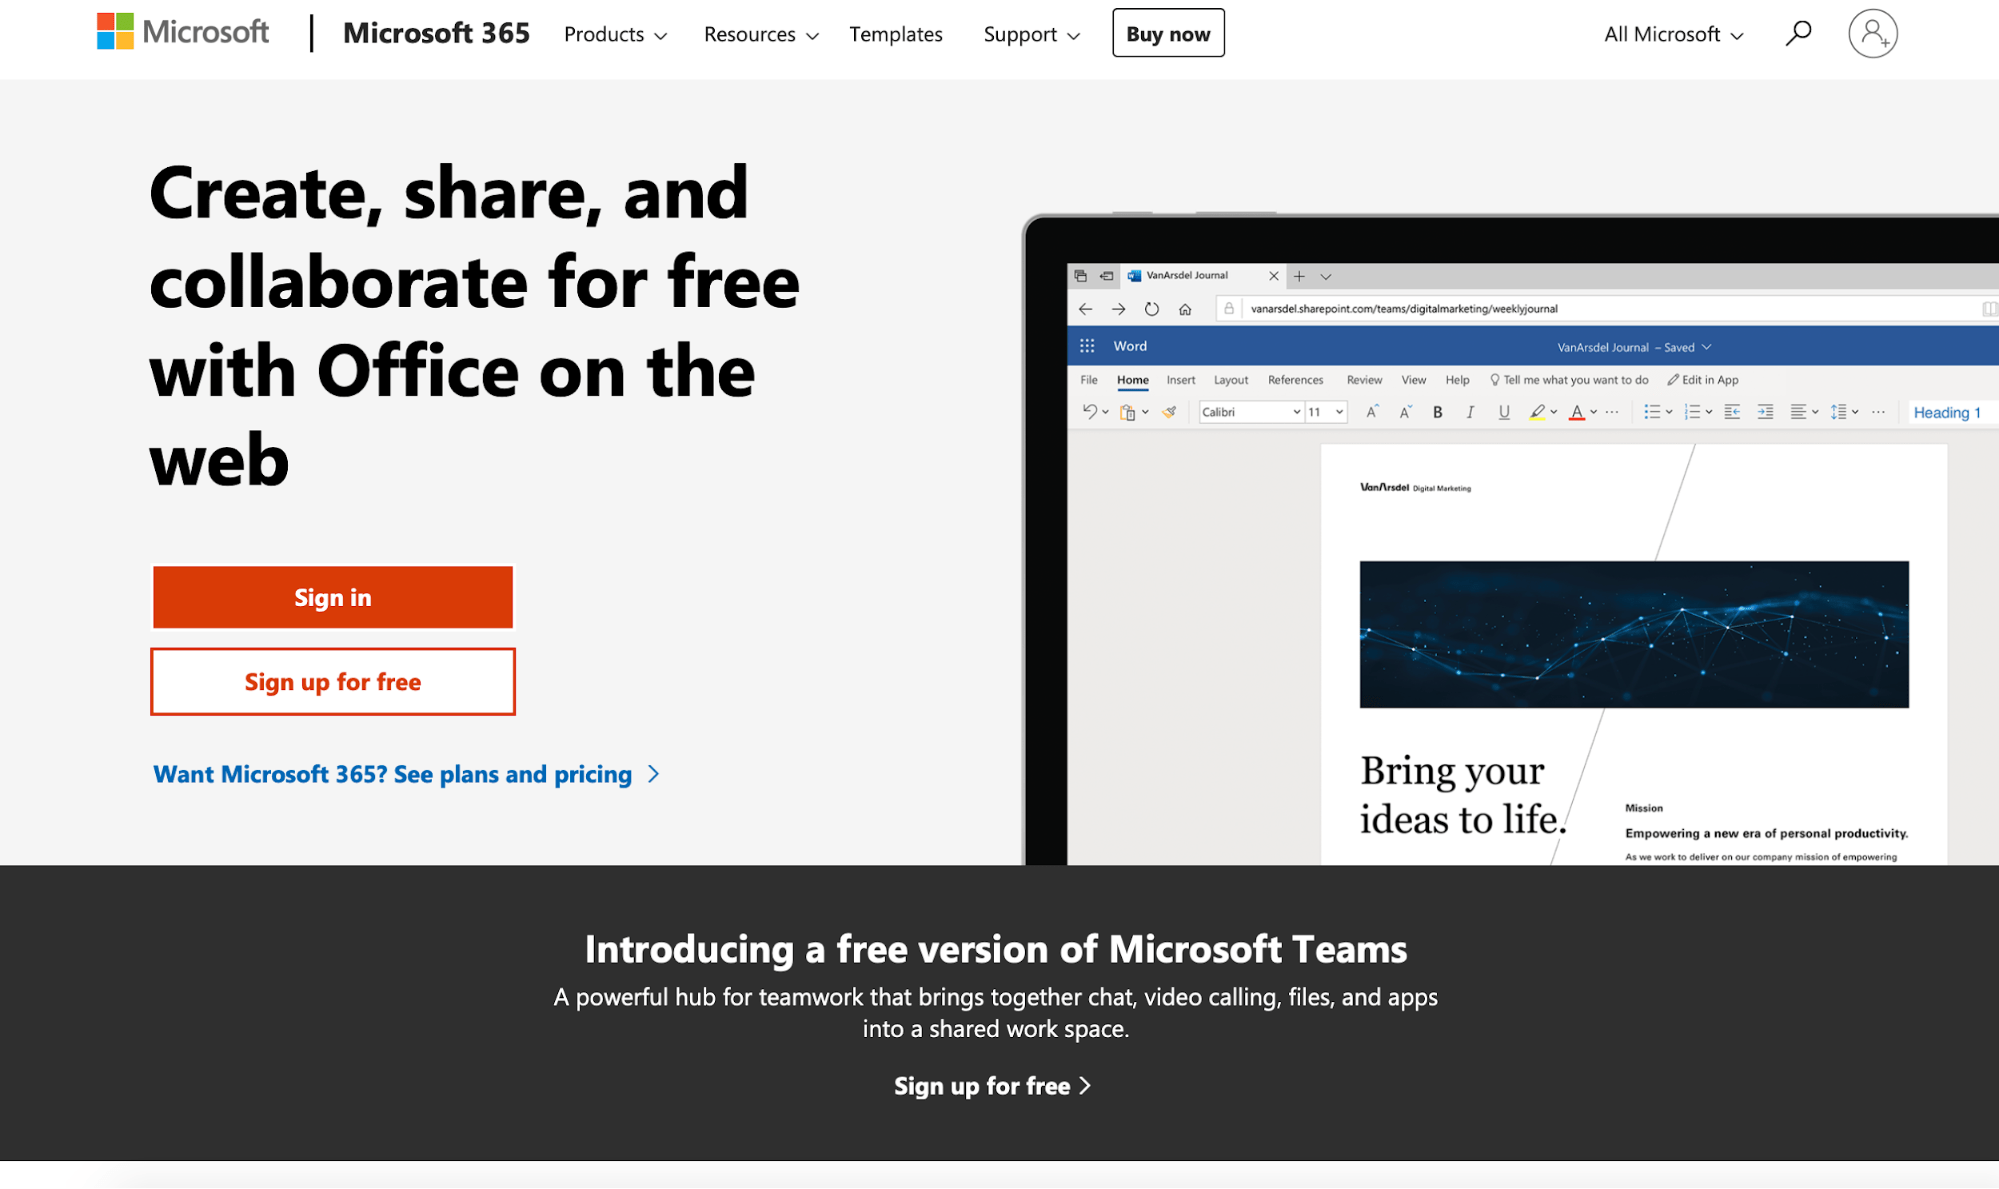Click the browser home icon in mockup
The width and height of the screenshot is (1999, 1189).
(1185, 309)
